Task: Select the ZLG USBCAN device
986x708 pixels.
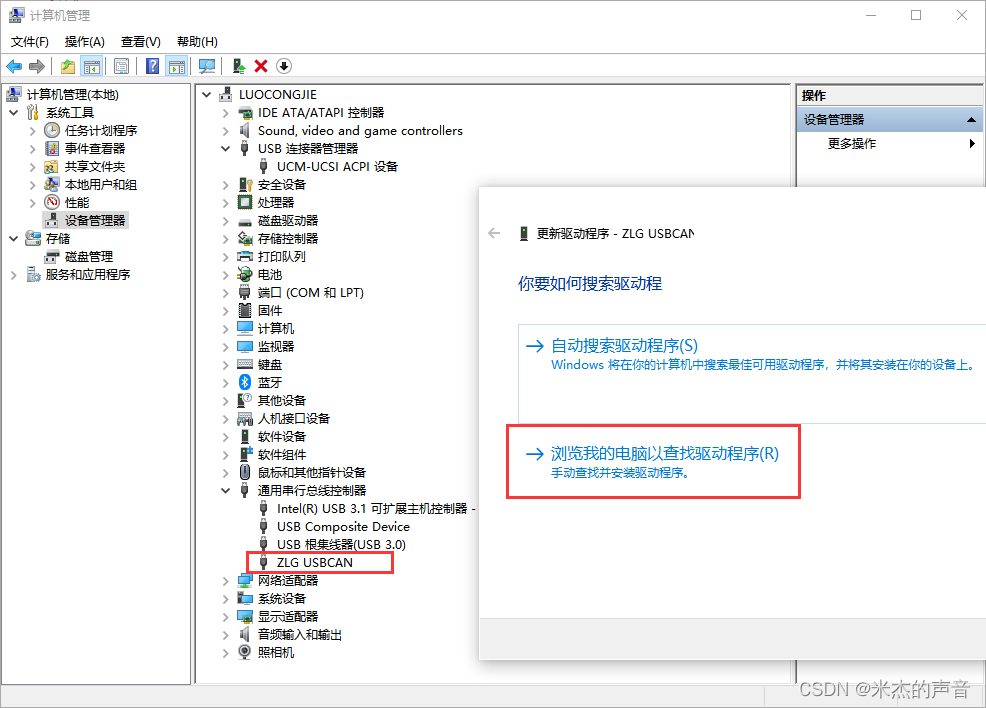Action: [x=314, y=563]
